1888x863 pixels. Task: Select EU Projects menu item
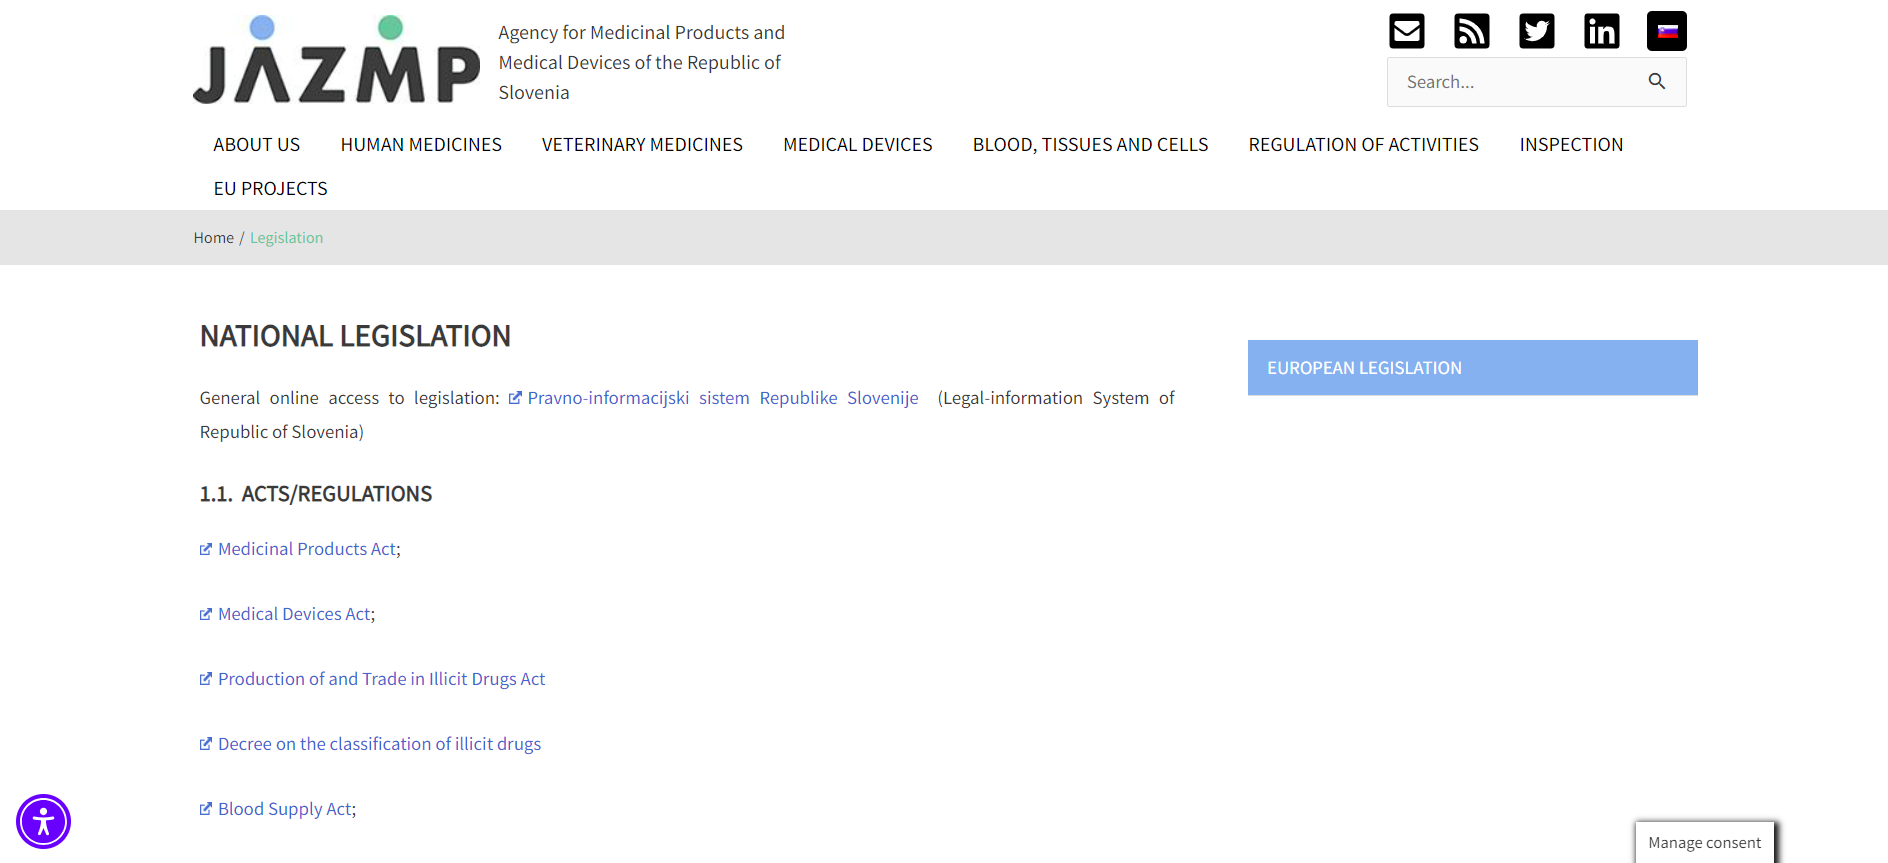tap(270, 189)
